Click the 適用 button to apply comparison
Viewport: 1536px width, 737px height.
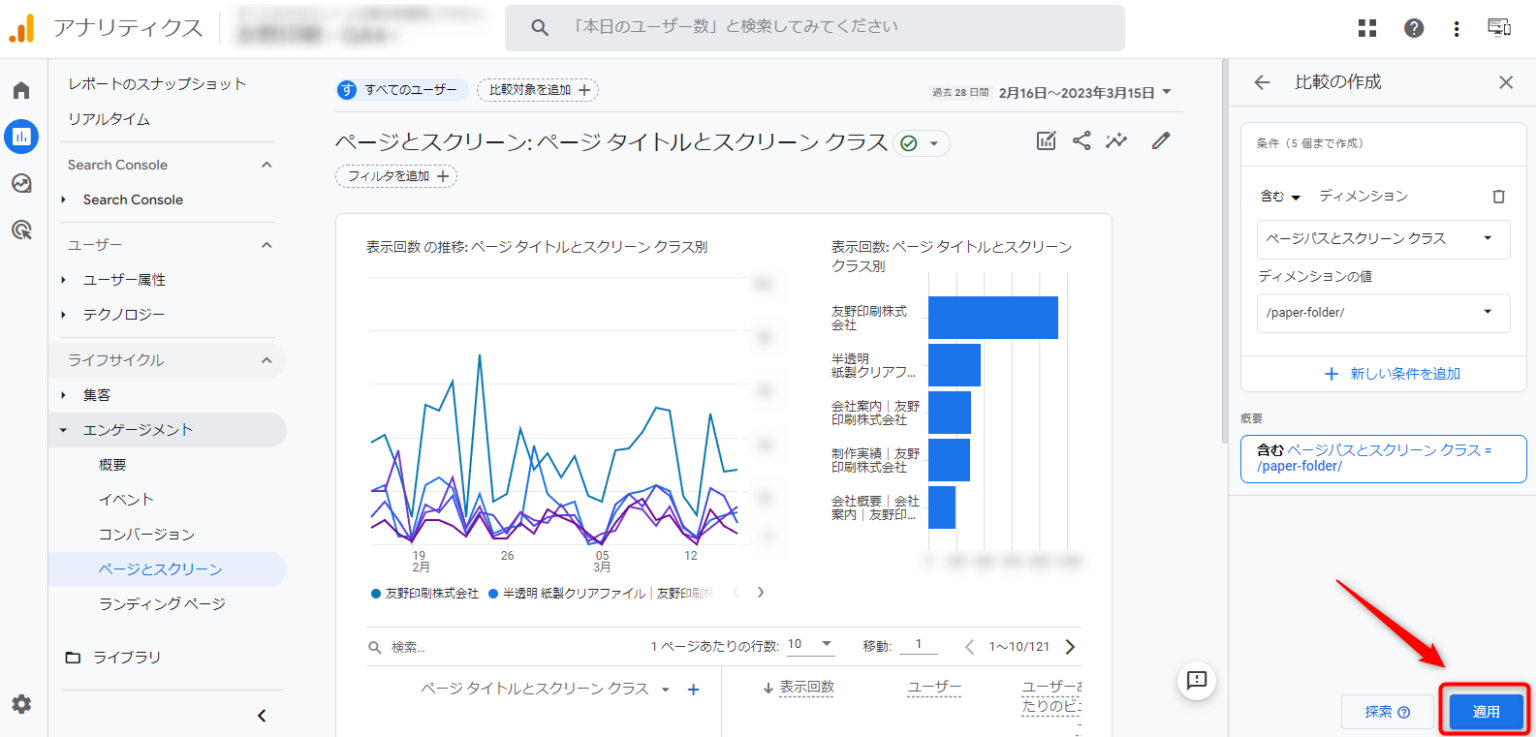(1486, 711)
